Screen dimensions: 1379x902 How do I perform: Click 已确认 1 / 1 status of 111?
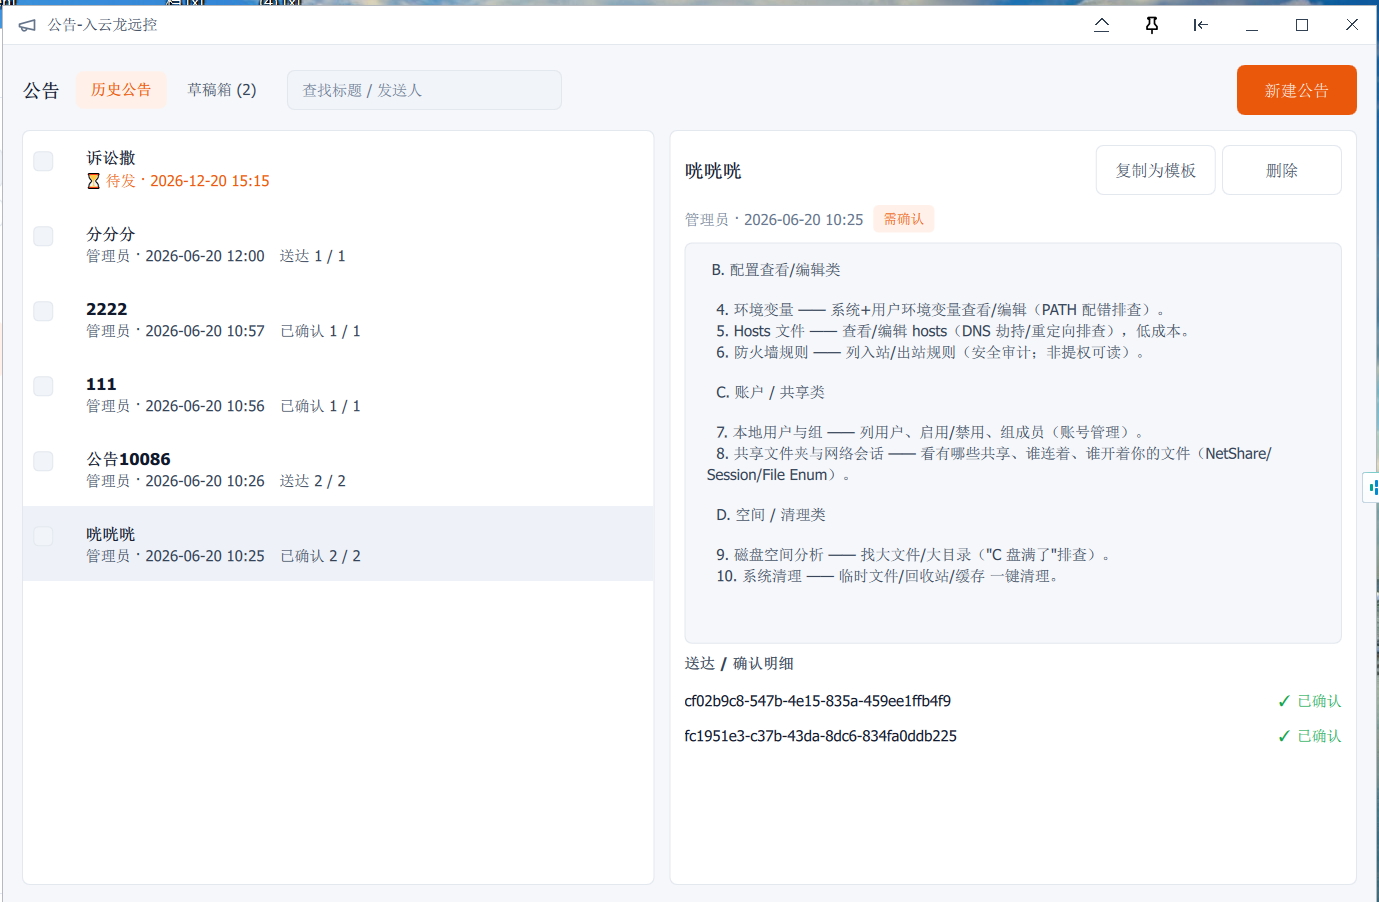[x=320, y=406]
